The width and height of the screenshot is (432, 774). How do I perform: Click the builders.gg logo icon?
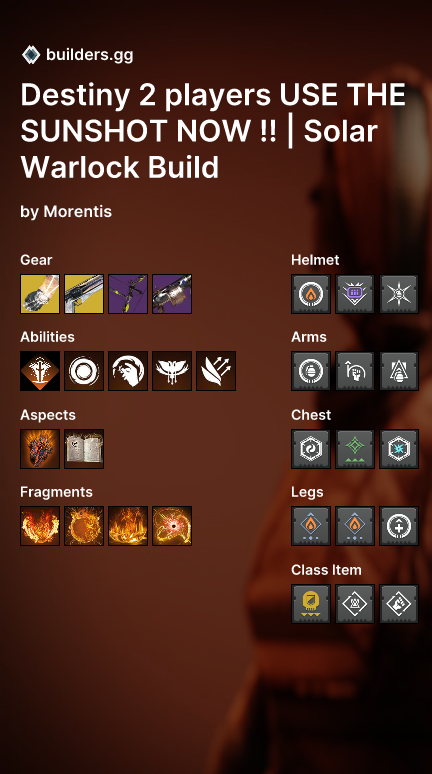click(x=31, y=55)
